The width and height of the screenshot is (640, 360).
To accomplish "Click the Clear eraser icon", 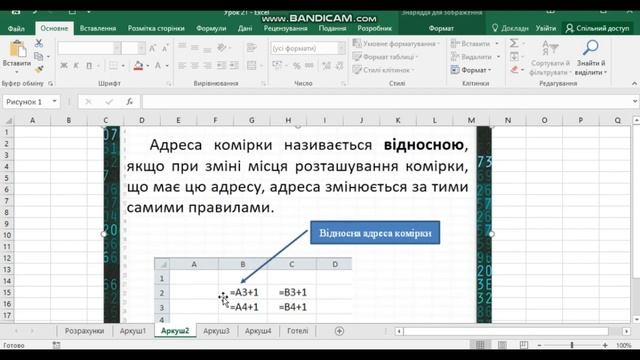I will (514, 70).
